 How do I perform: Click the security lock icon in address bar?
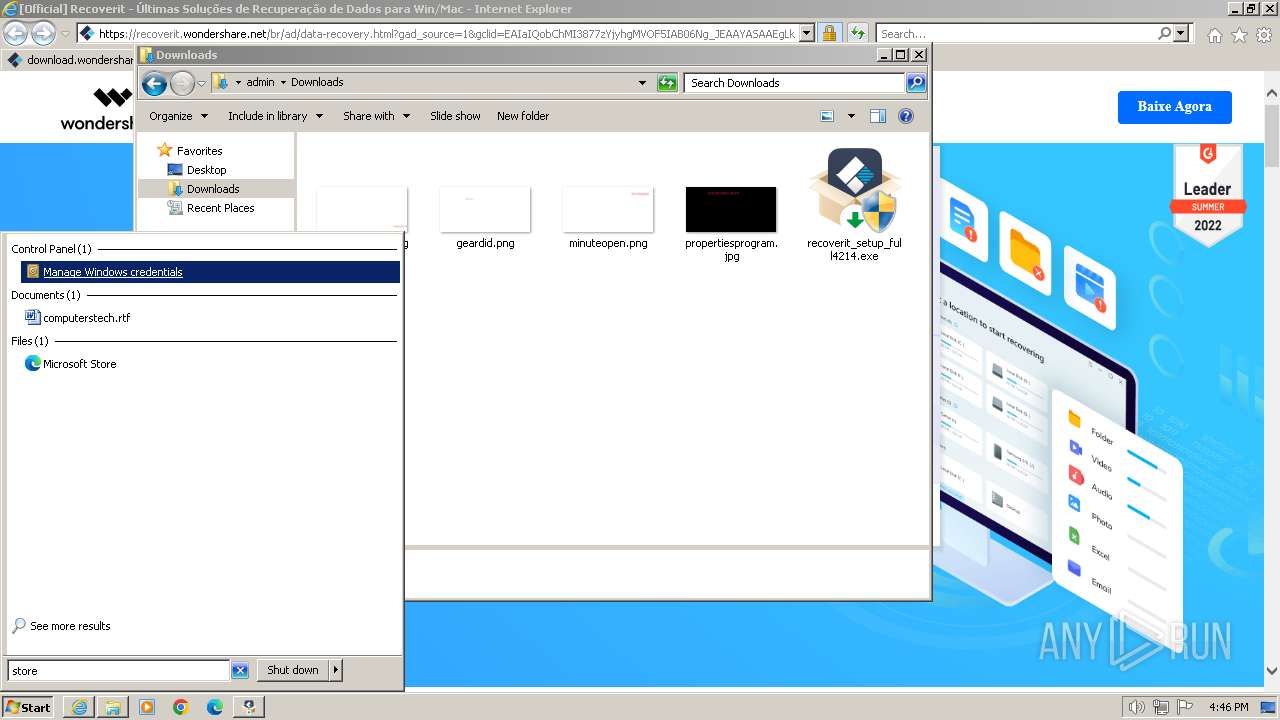point(829,33)
